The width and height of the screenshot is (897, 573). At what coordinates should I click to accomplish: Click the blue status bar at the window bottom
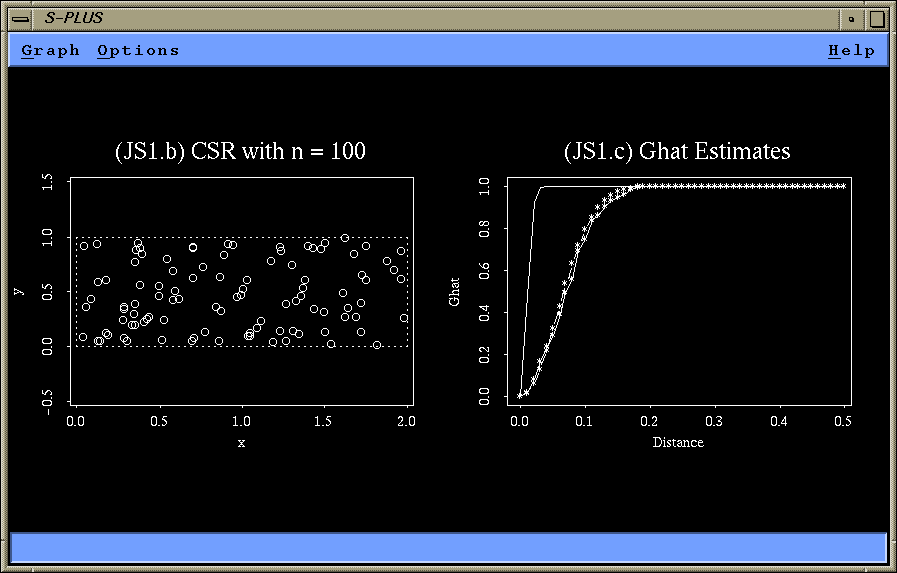tap(448, 547)
